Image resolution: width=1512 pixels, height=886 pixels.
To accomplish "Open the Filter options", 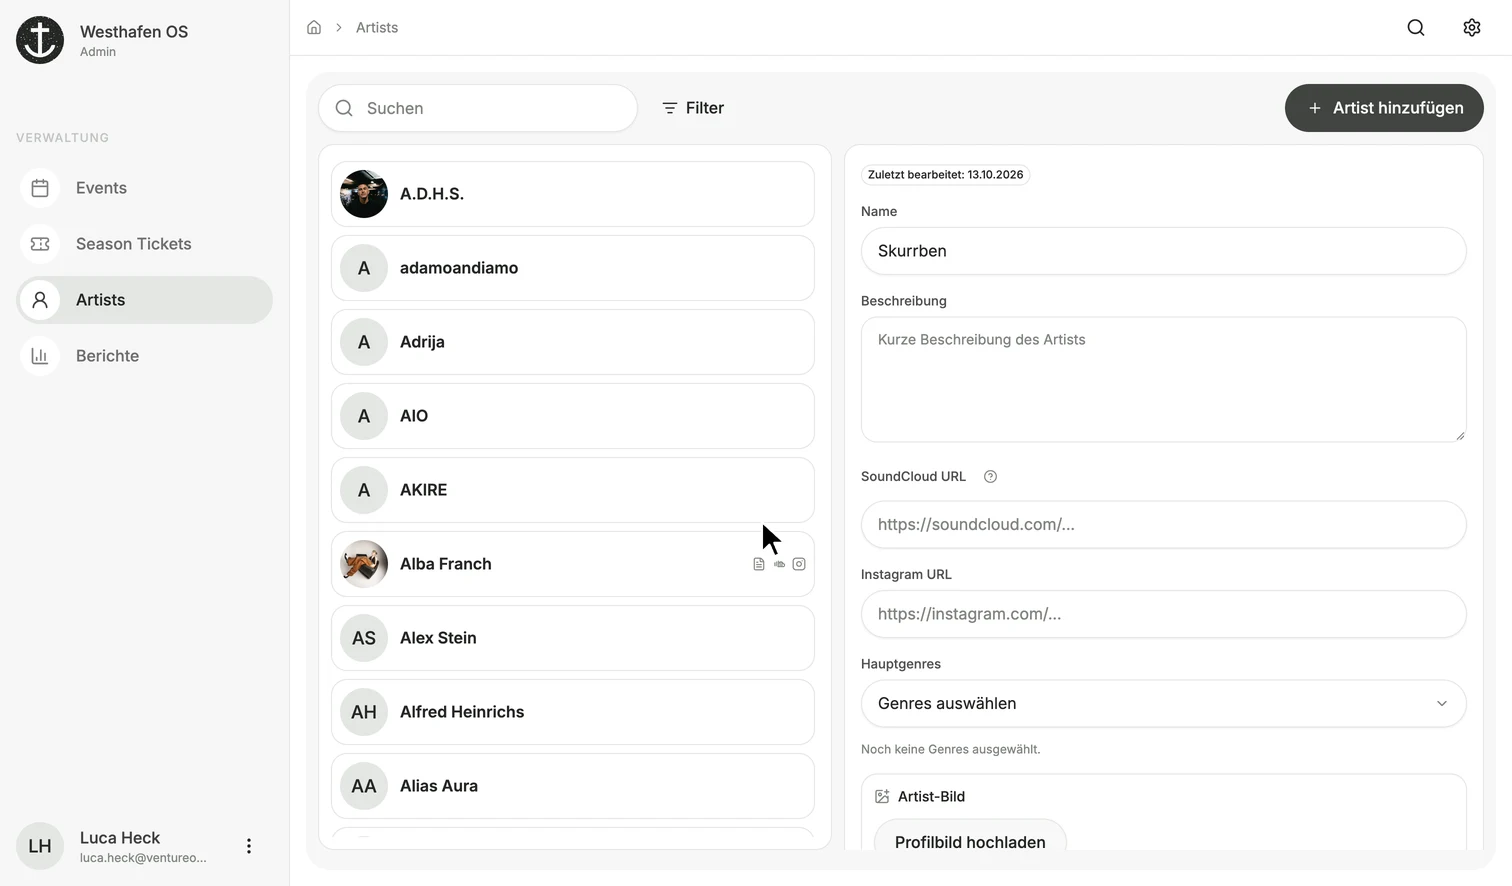I will click(x=693, y=108).
